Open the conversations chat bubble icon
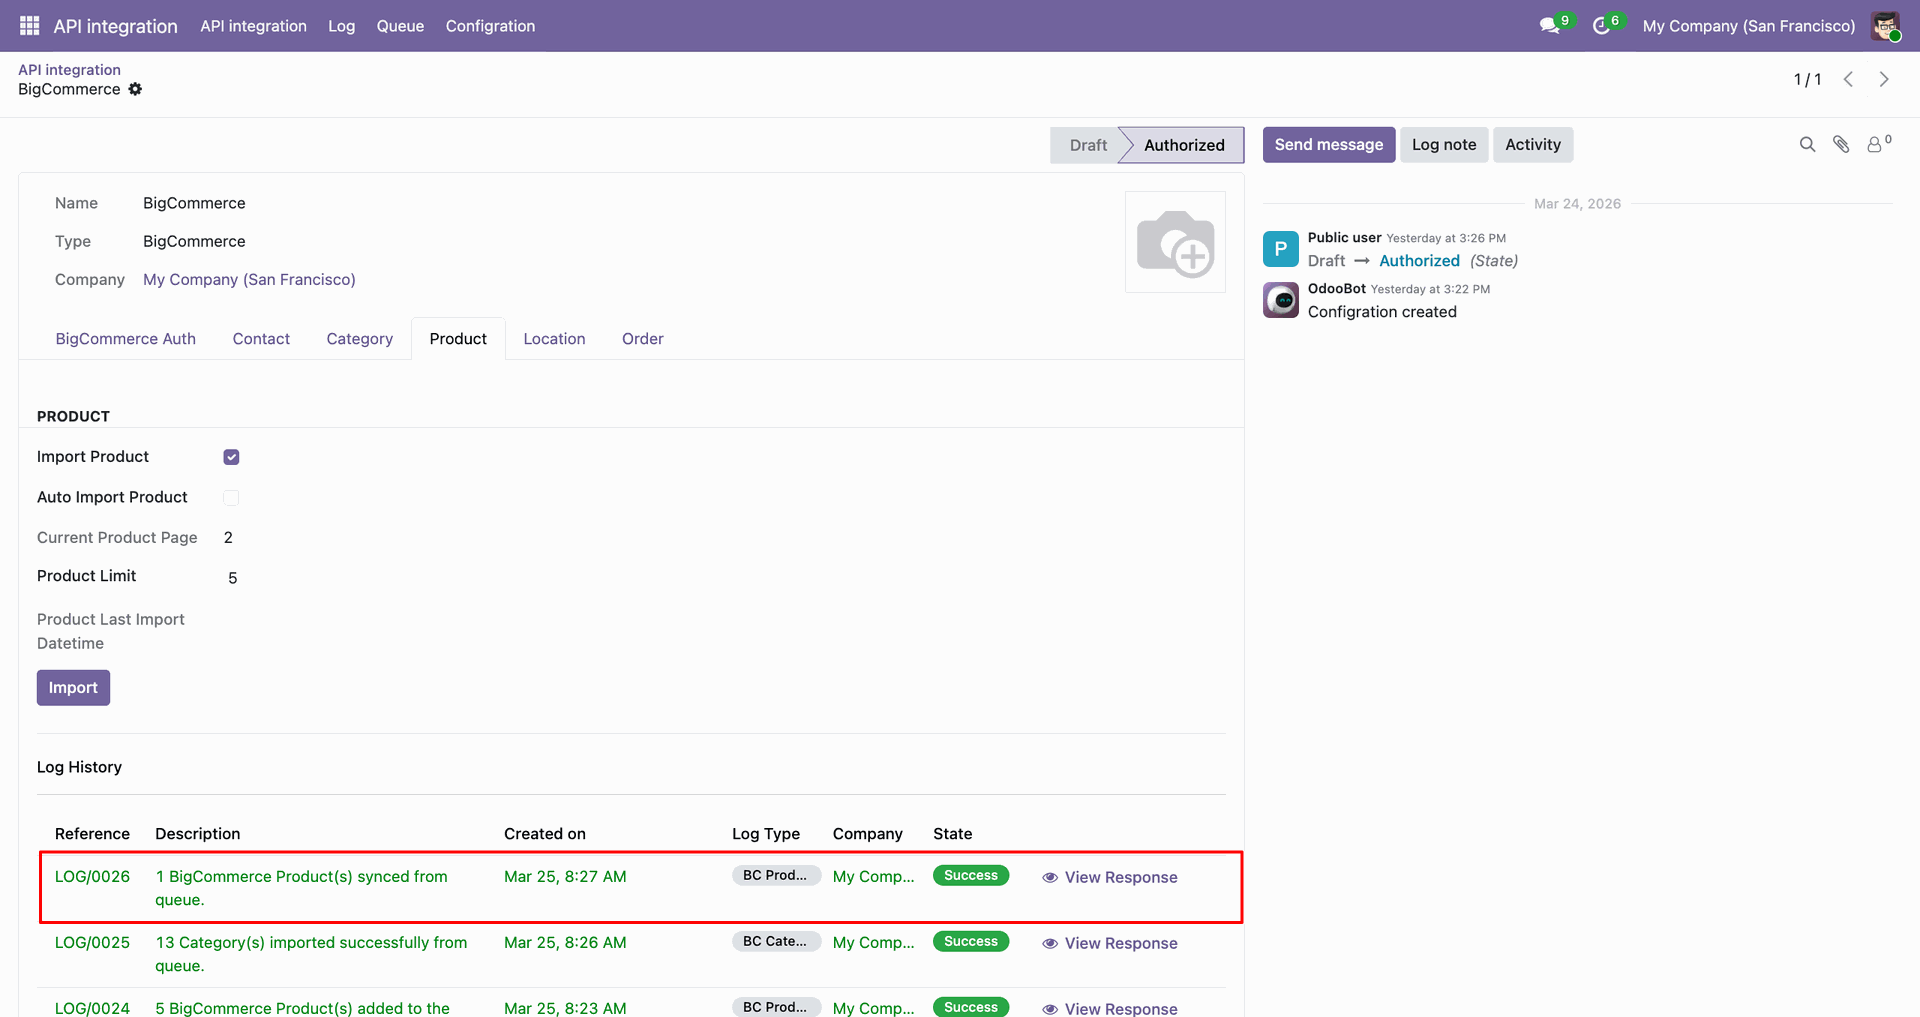This screenshot has height=1017, width=1920. [1551, 26]
